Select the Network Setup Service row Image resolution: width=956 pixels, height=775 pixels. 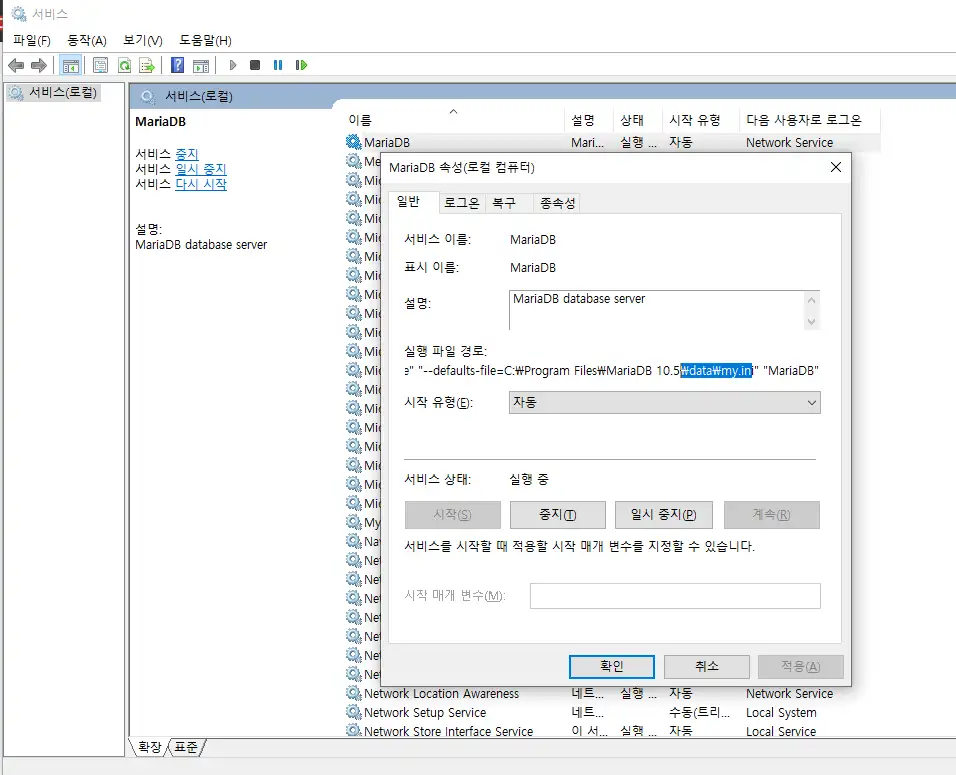[x=612, y=712]
